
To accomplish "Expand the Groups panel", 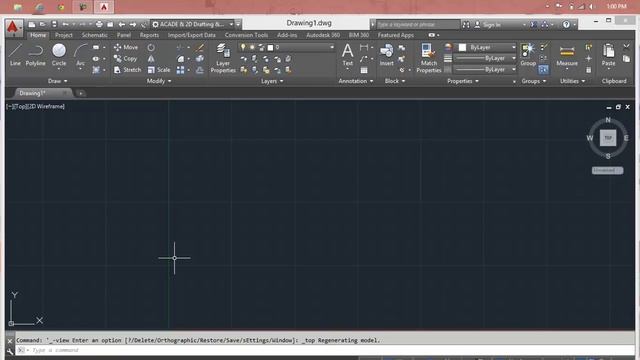I will 533,81.
